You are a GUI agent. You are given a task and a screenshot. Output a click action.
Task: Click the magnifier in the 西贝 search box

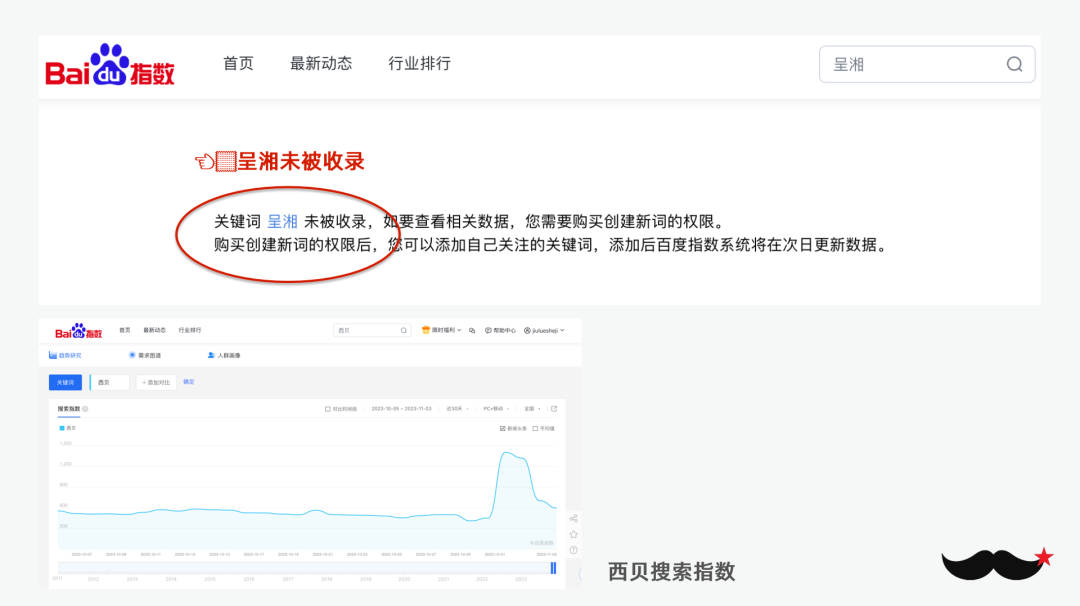(404, 331)
